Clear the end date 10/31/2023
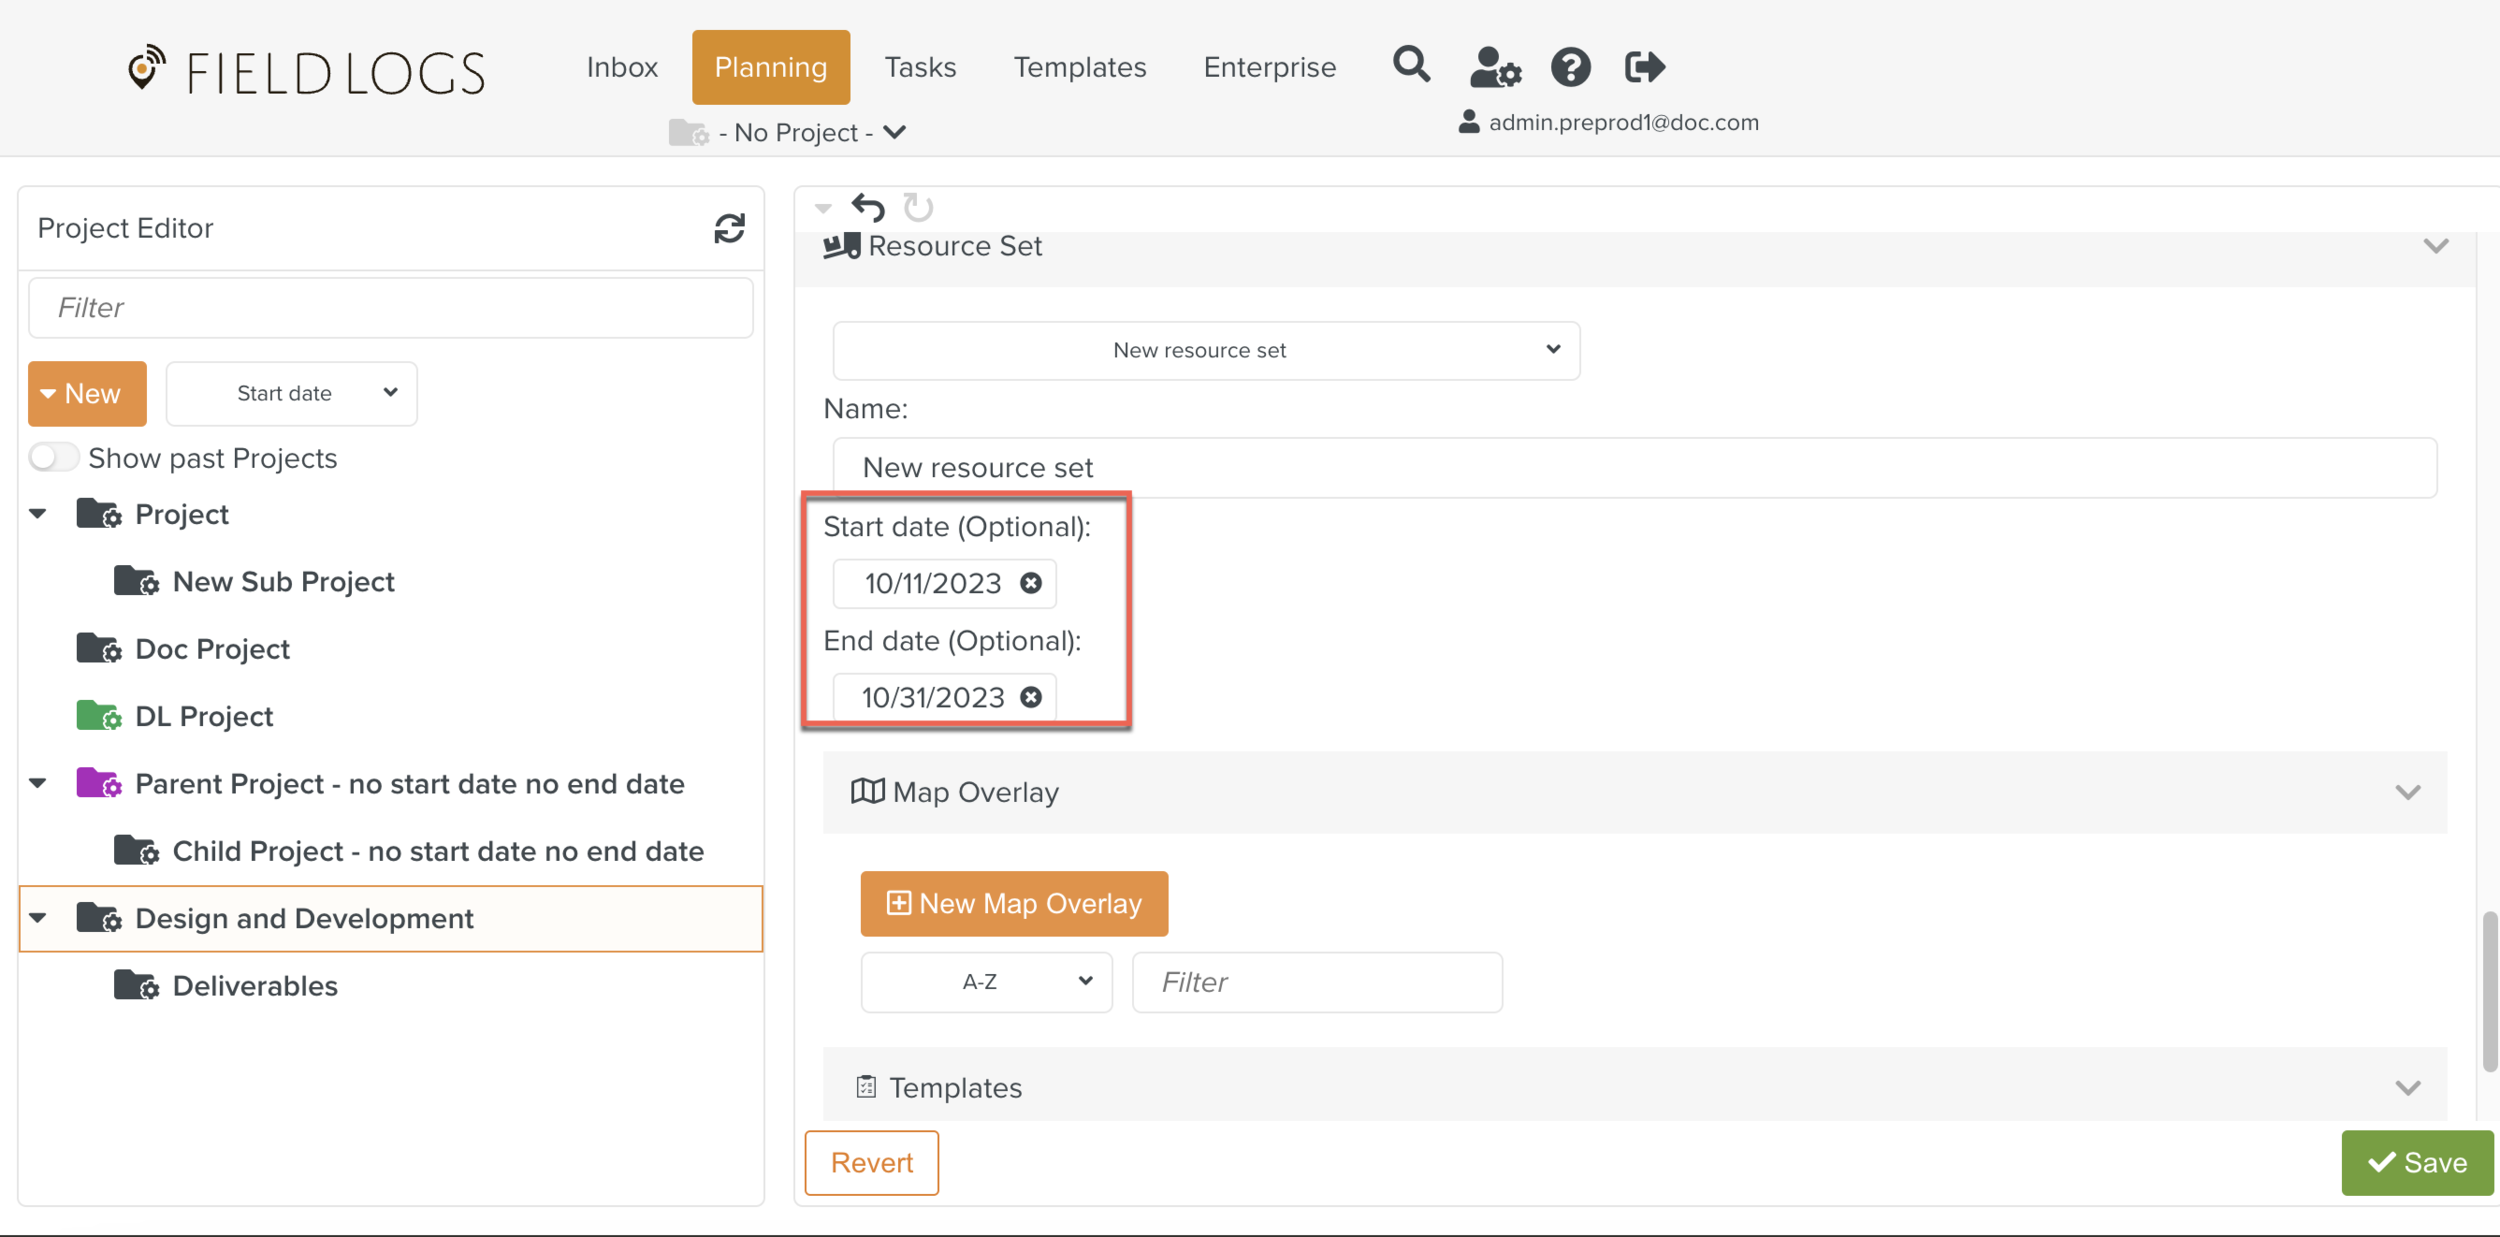The image size is (2500, 1237). 1031,697
